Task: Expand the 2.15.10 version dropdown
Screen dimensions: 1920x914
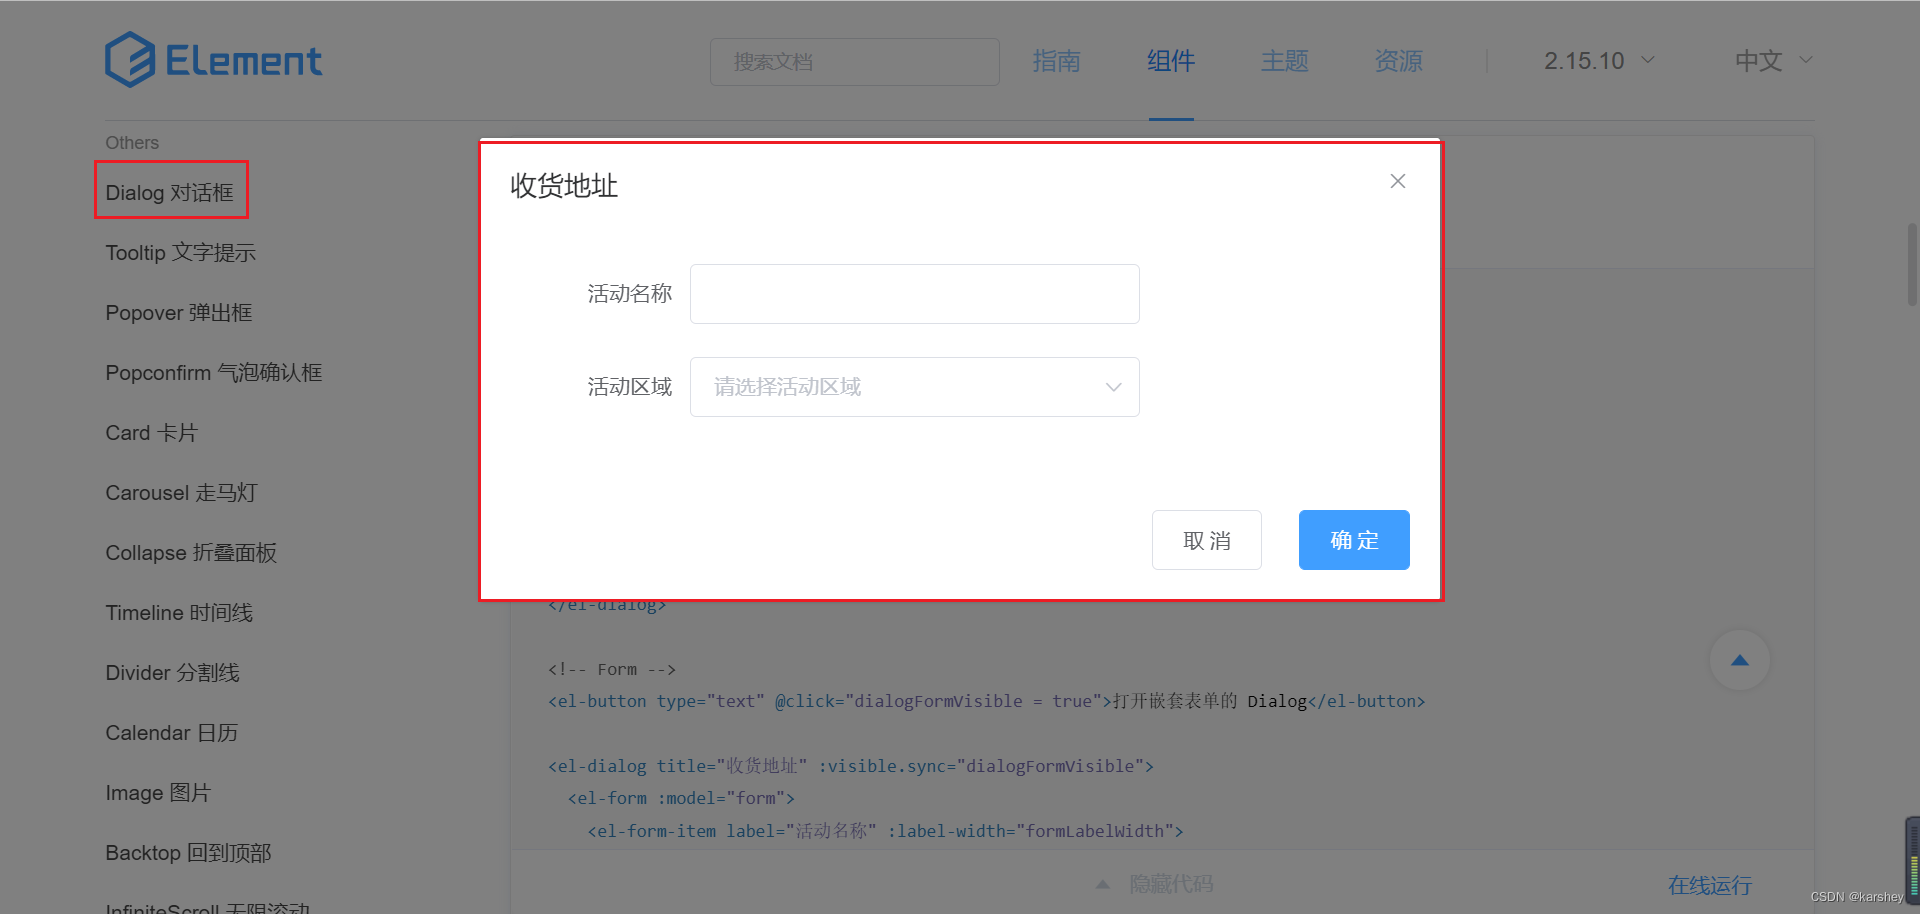Action: 1599,61
